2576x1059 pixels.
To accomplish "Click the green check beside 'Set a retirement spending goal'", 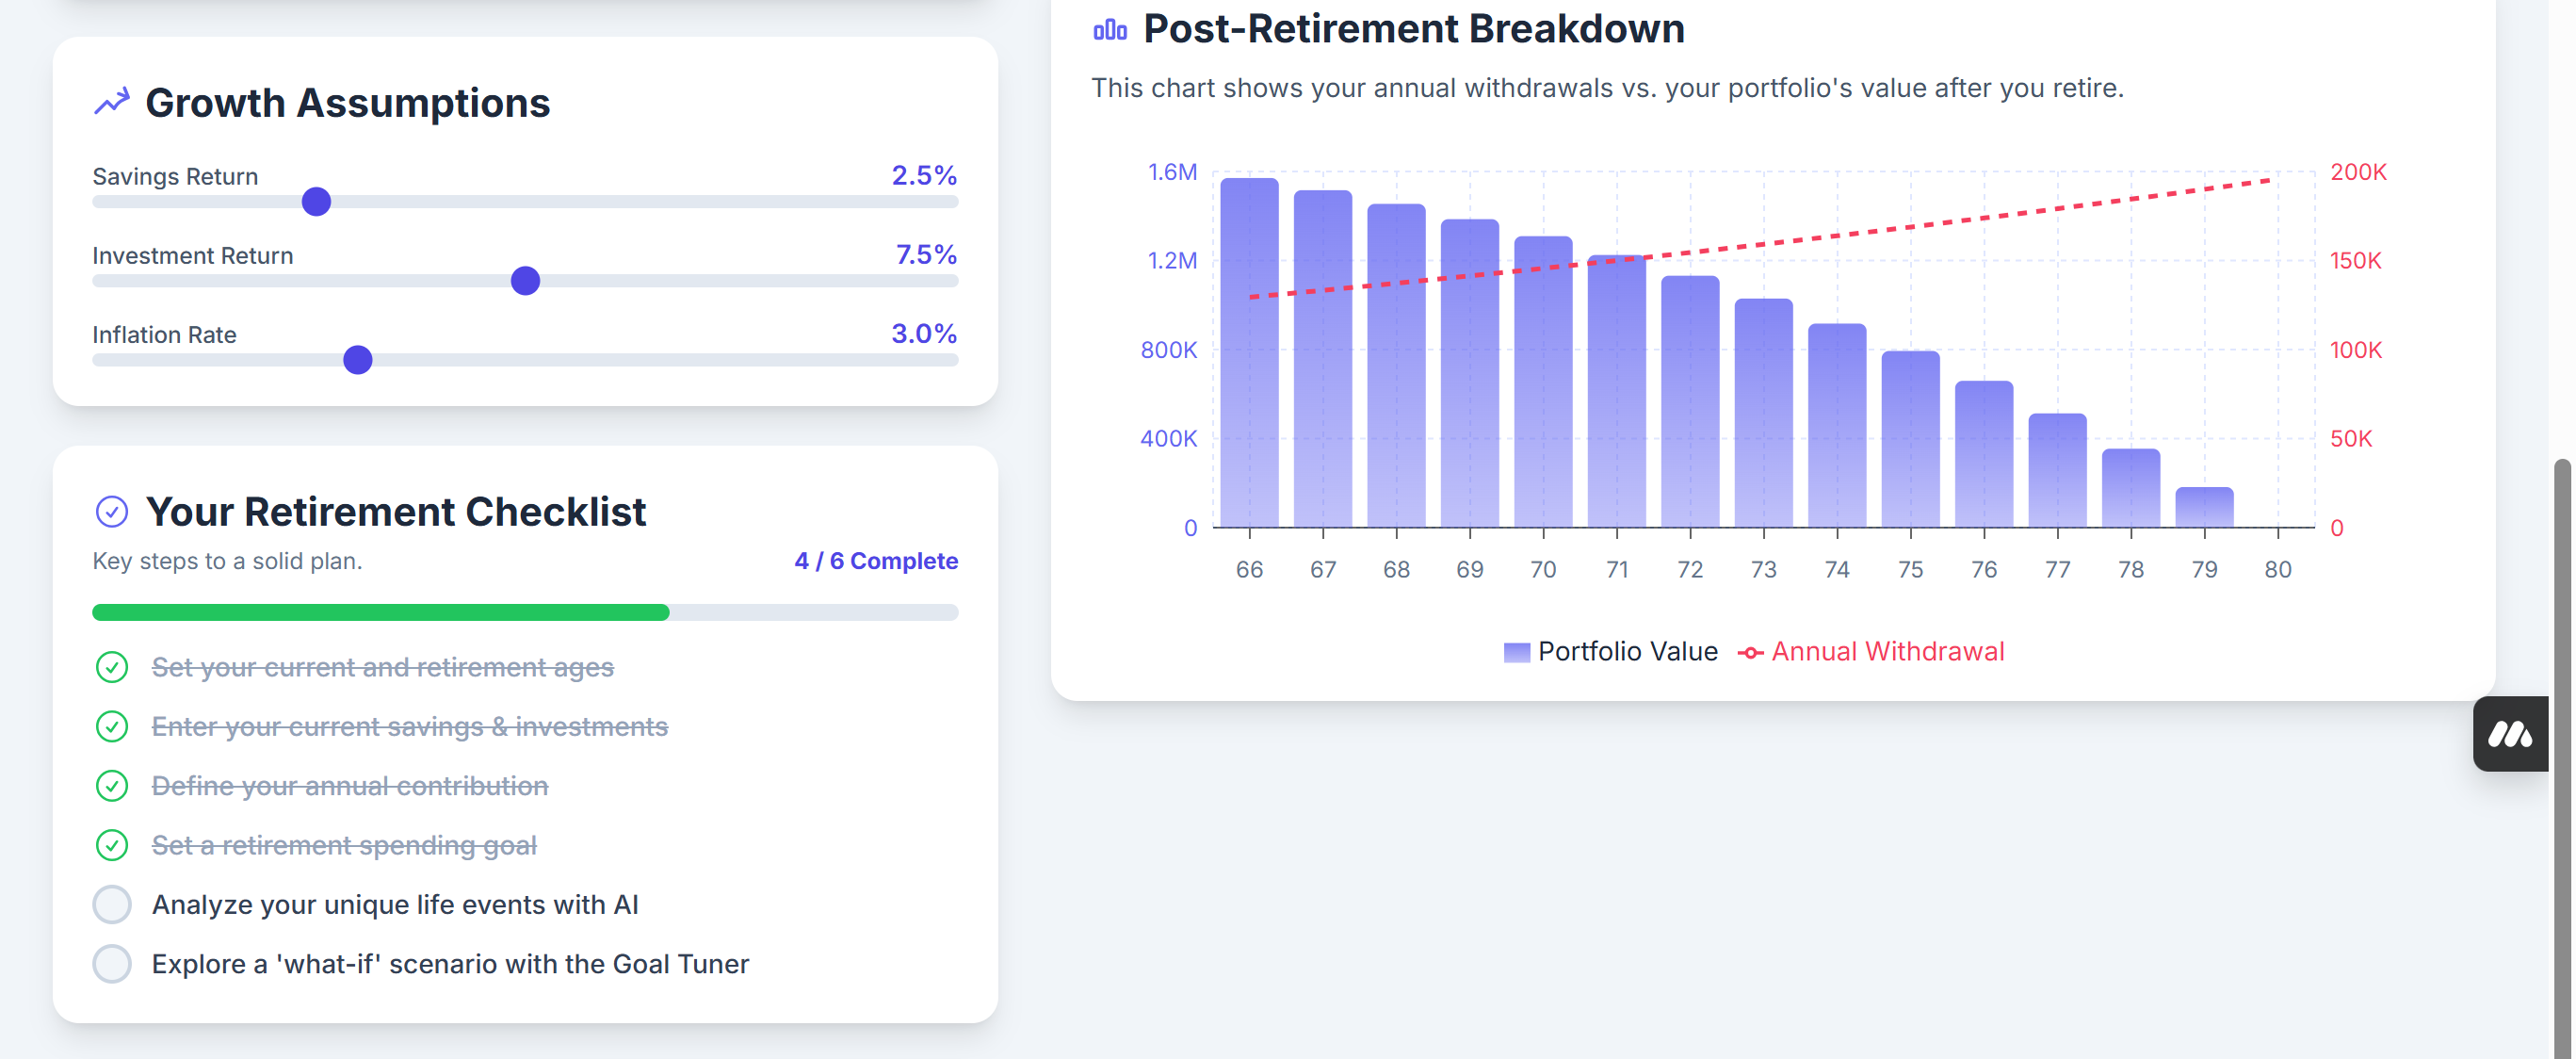I will tap(112, 845).
